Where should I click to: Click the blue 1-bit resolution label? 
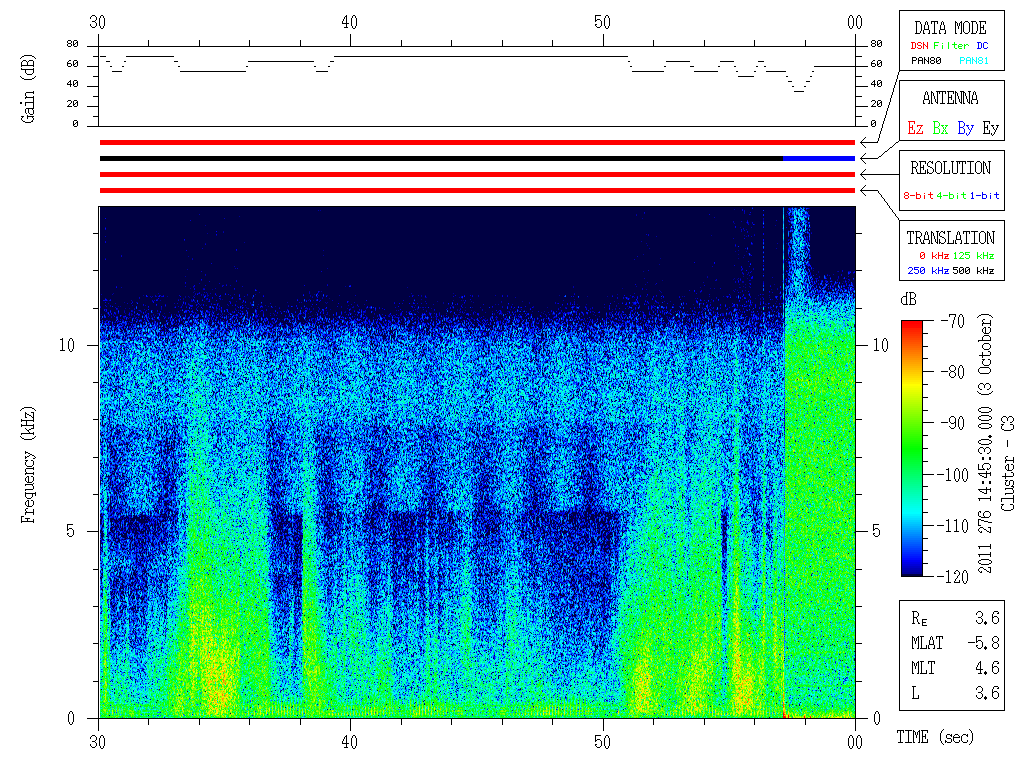984,195
